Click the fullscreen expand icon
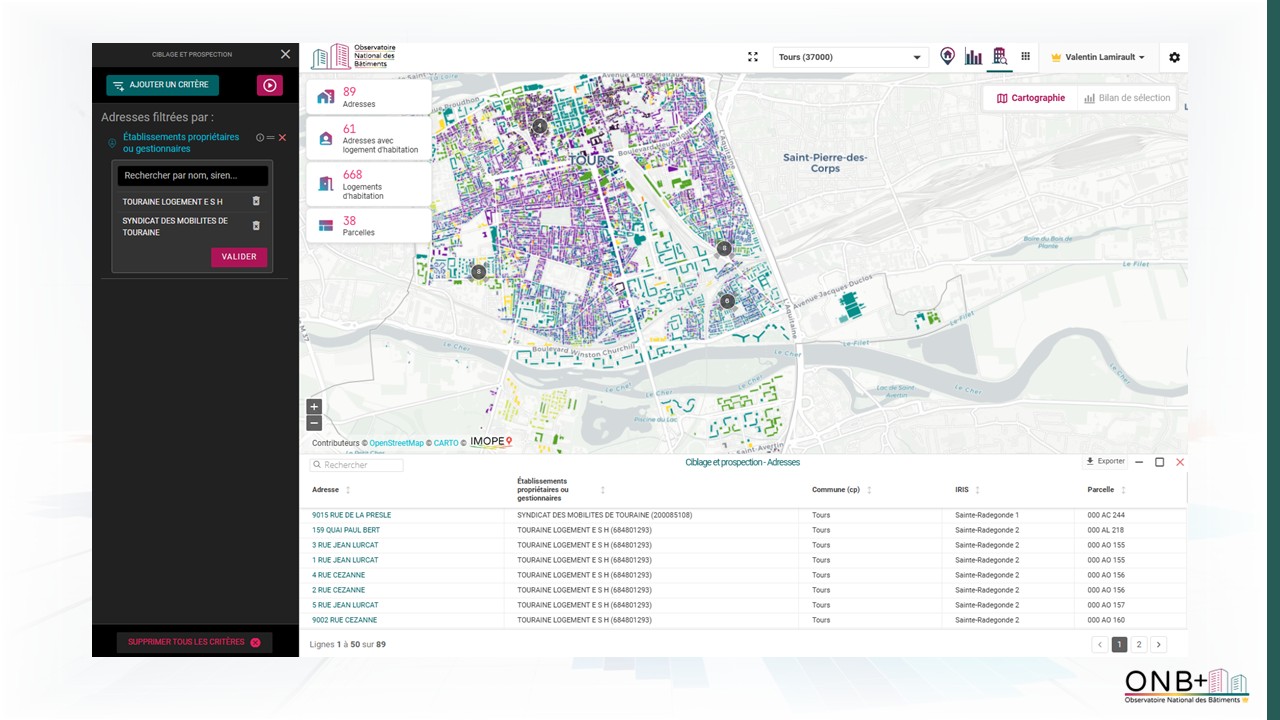 pos(753,57)
